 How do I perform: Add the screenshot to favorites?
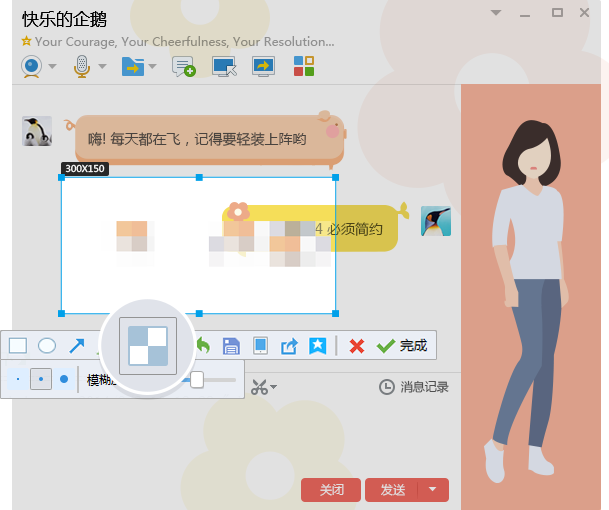318,346
